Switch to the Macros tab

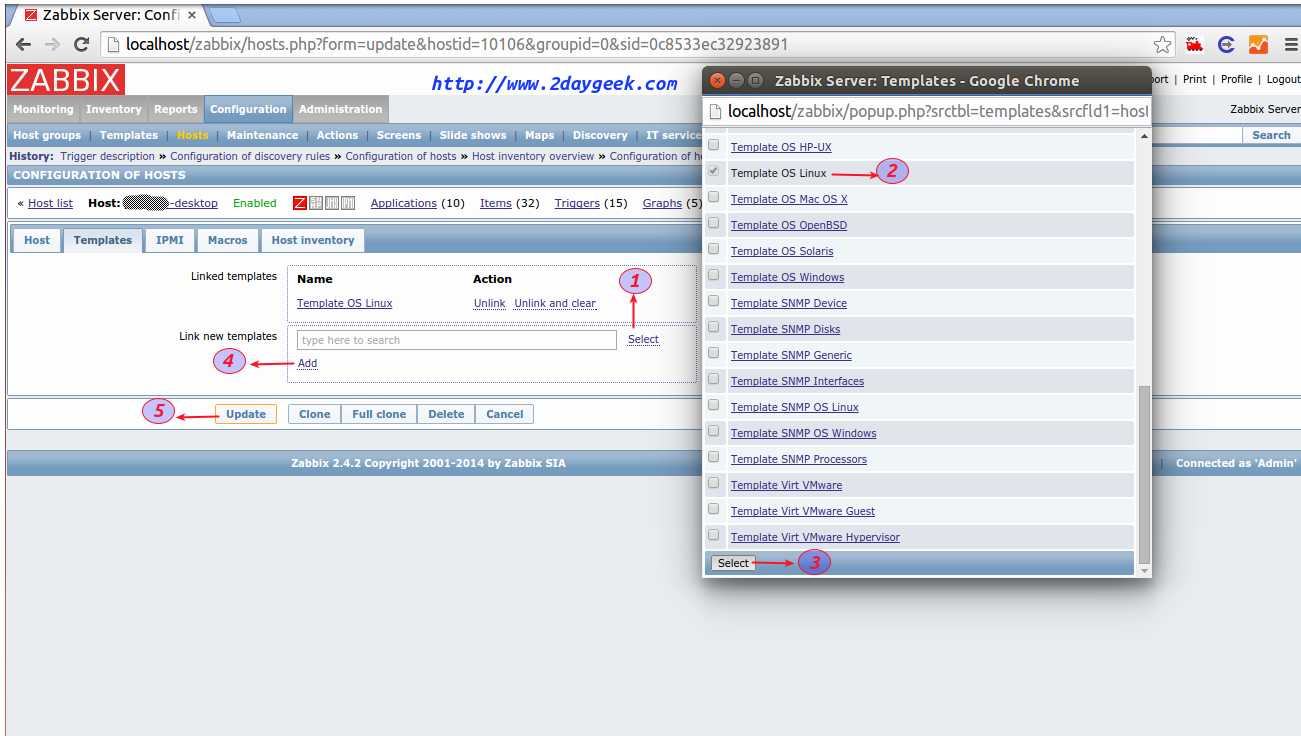228,240
